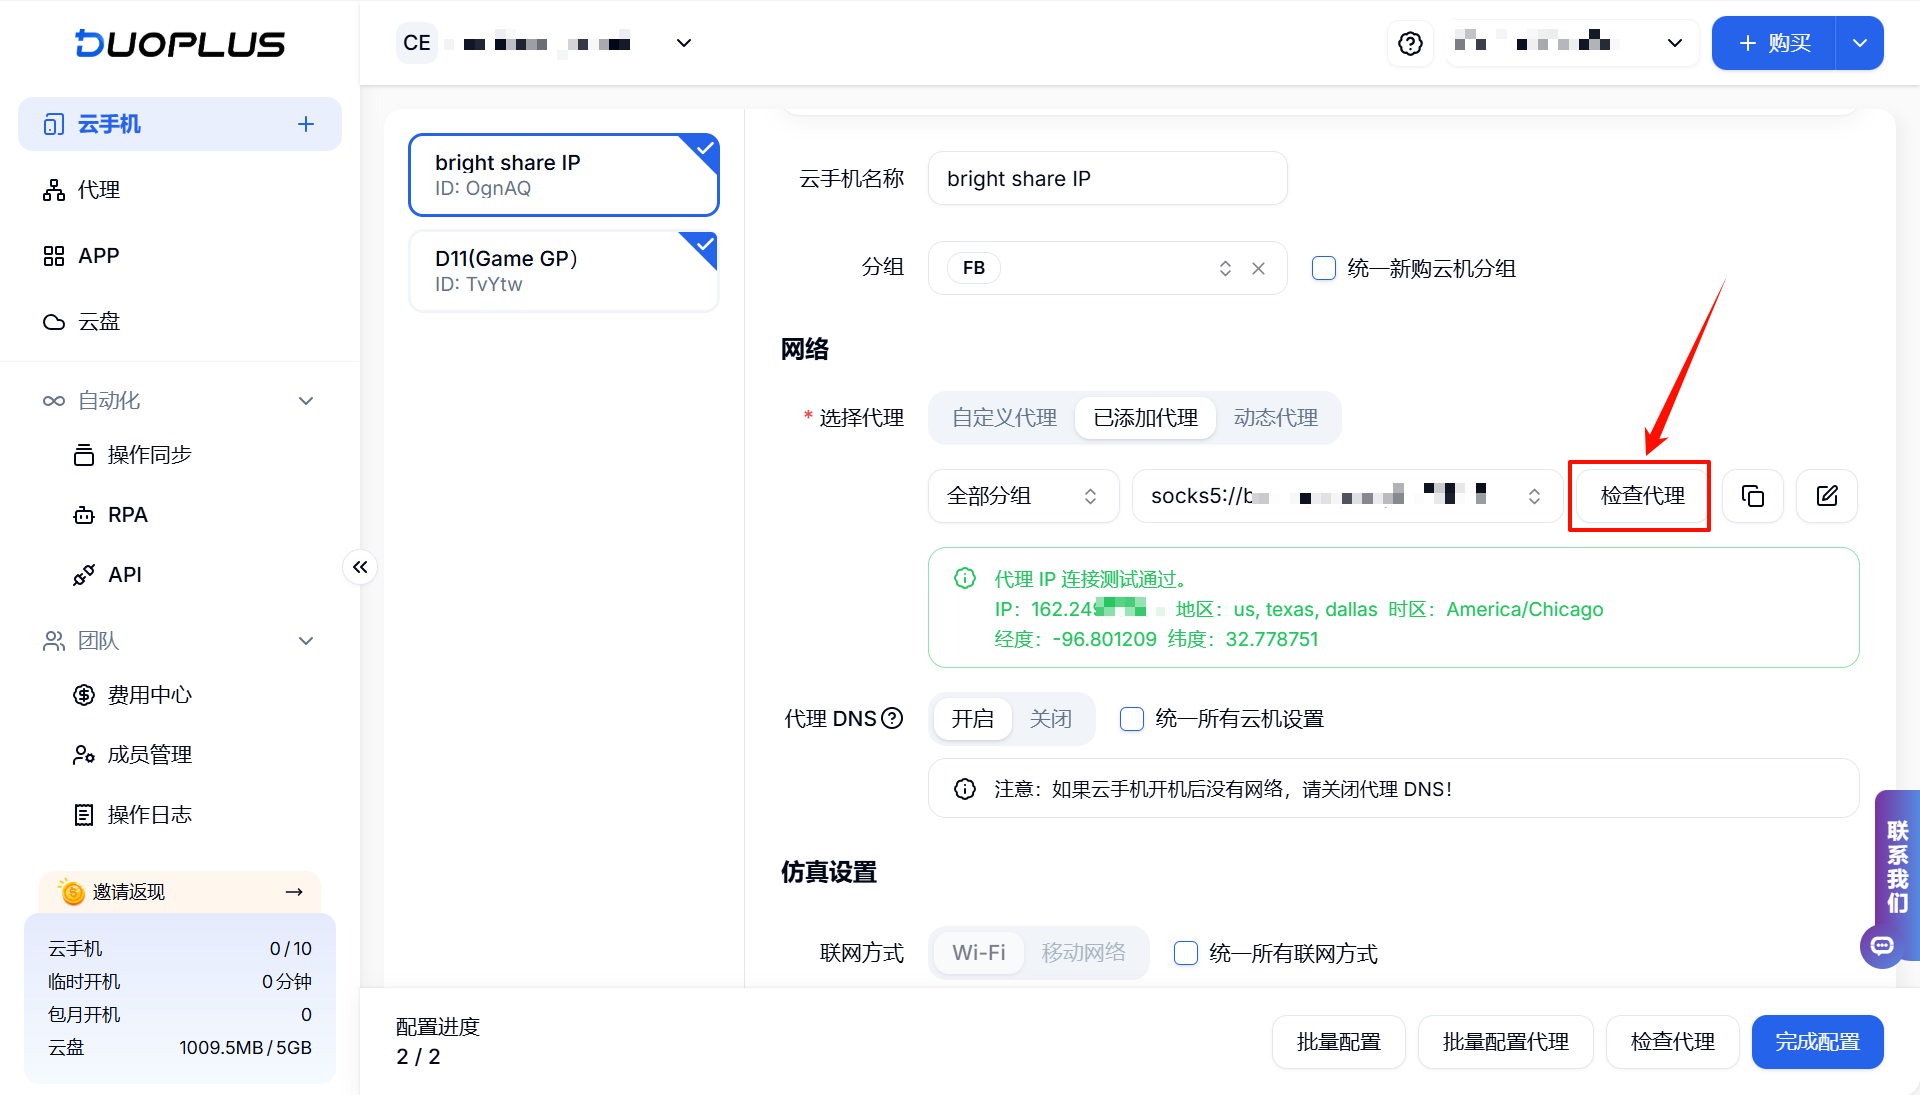Open the chat bubble contact icon
Image resolution: width=1920 pixels, height=1095 pixels.
(x=1882, y=945)
